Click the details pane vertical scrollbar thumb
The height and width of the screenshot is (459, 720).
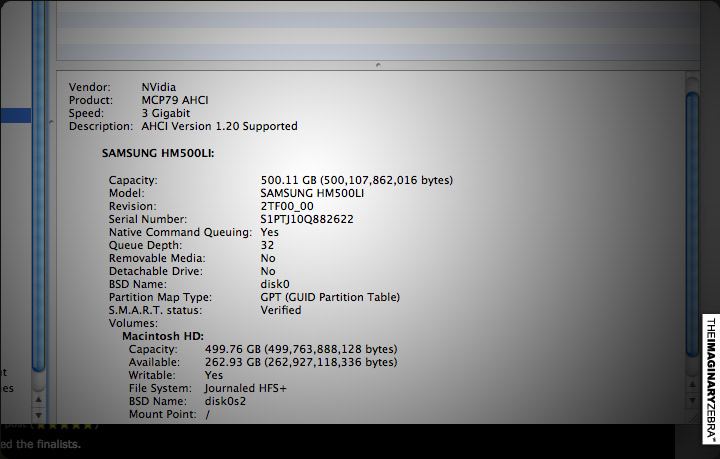[x=691, y=225]
